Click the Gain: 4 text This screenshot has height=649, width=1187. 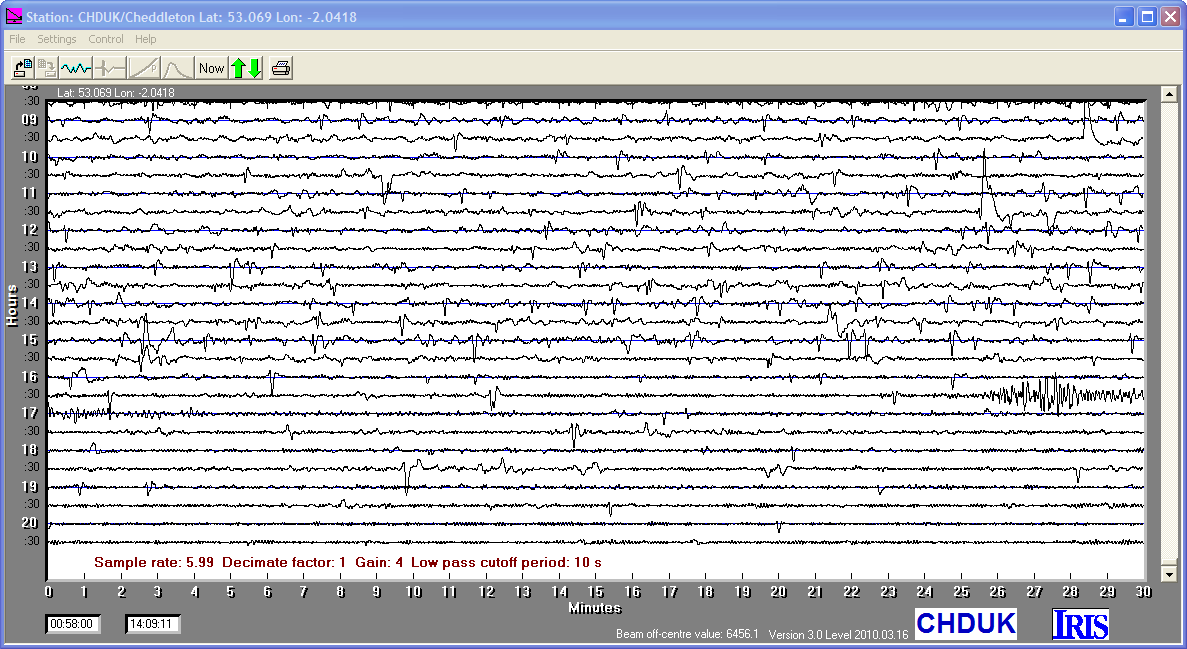coord(379,563)
